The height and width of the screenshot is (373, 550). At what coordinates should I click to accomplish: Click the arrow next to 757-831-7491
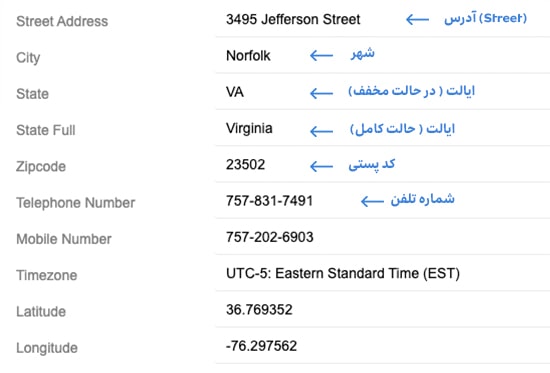click(x=372, y=201)
